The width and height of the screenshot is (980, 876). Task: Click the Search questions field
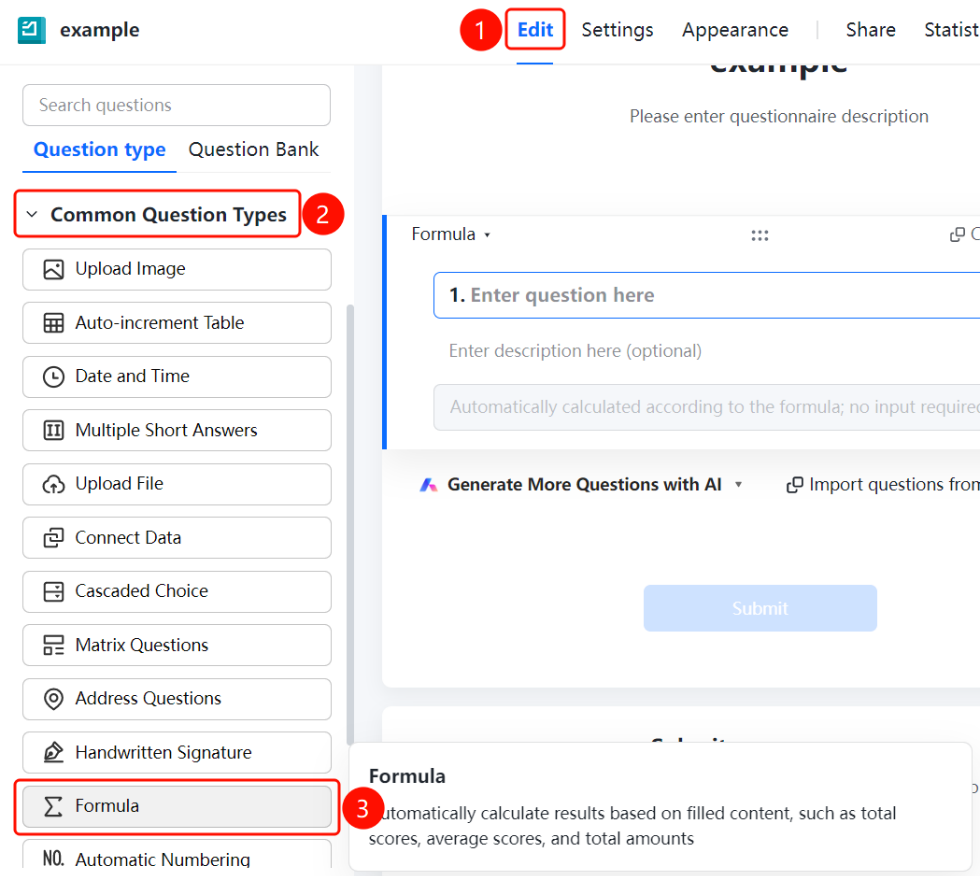176,105
